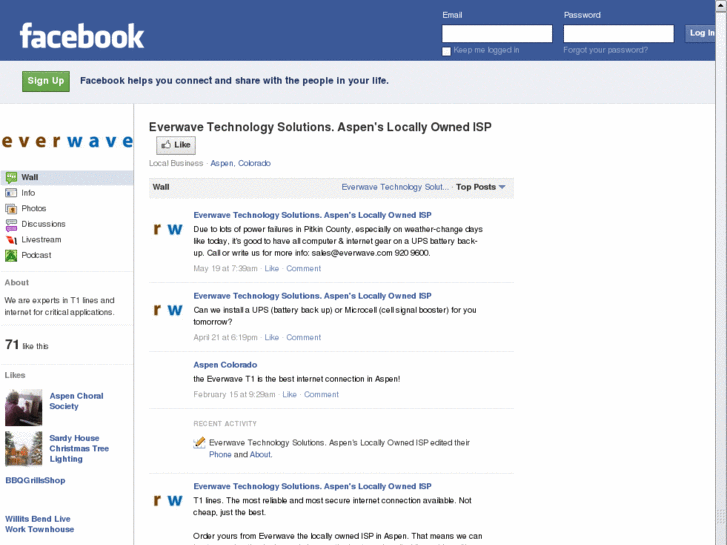Click Comment under the May 19 post
727x545 pixels.
click(304, 269)
